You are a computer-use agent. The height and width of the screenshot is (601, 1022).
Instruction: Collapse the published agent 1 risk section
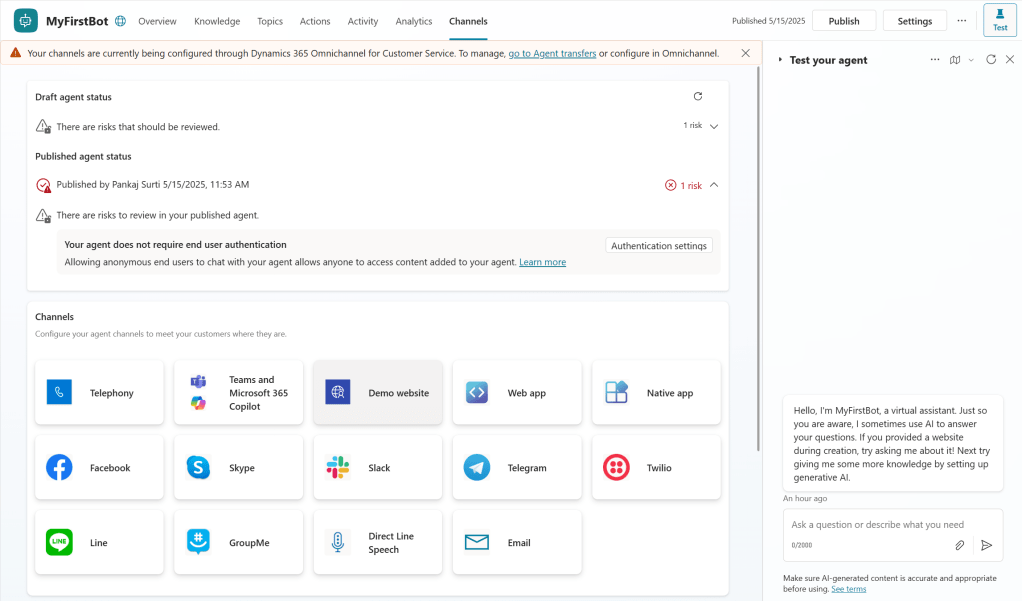714,185
